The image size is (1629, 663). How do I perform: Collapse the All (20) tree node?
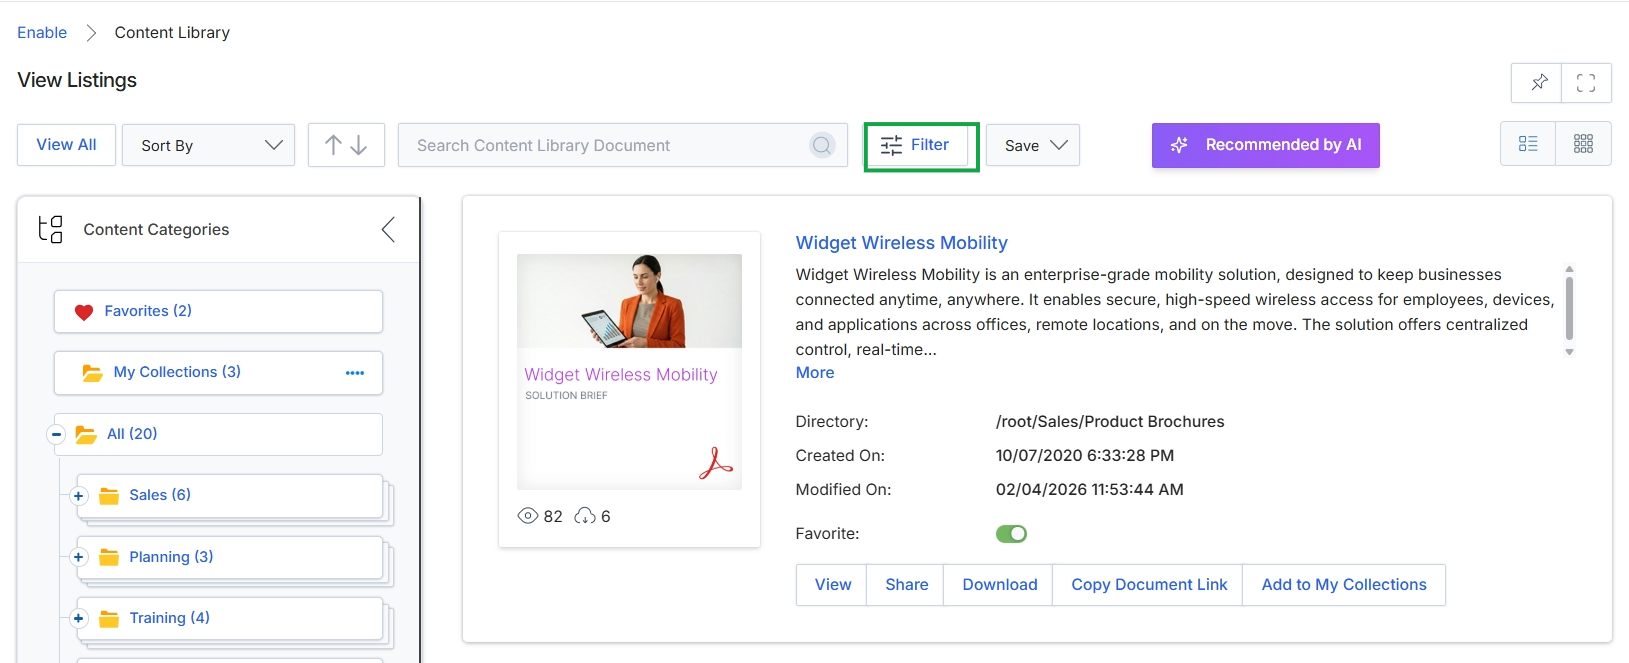pyautogui.click(x=56, y=434)
